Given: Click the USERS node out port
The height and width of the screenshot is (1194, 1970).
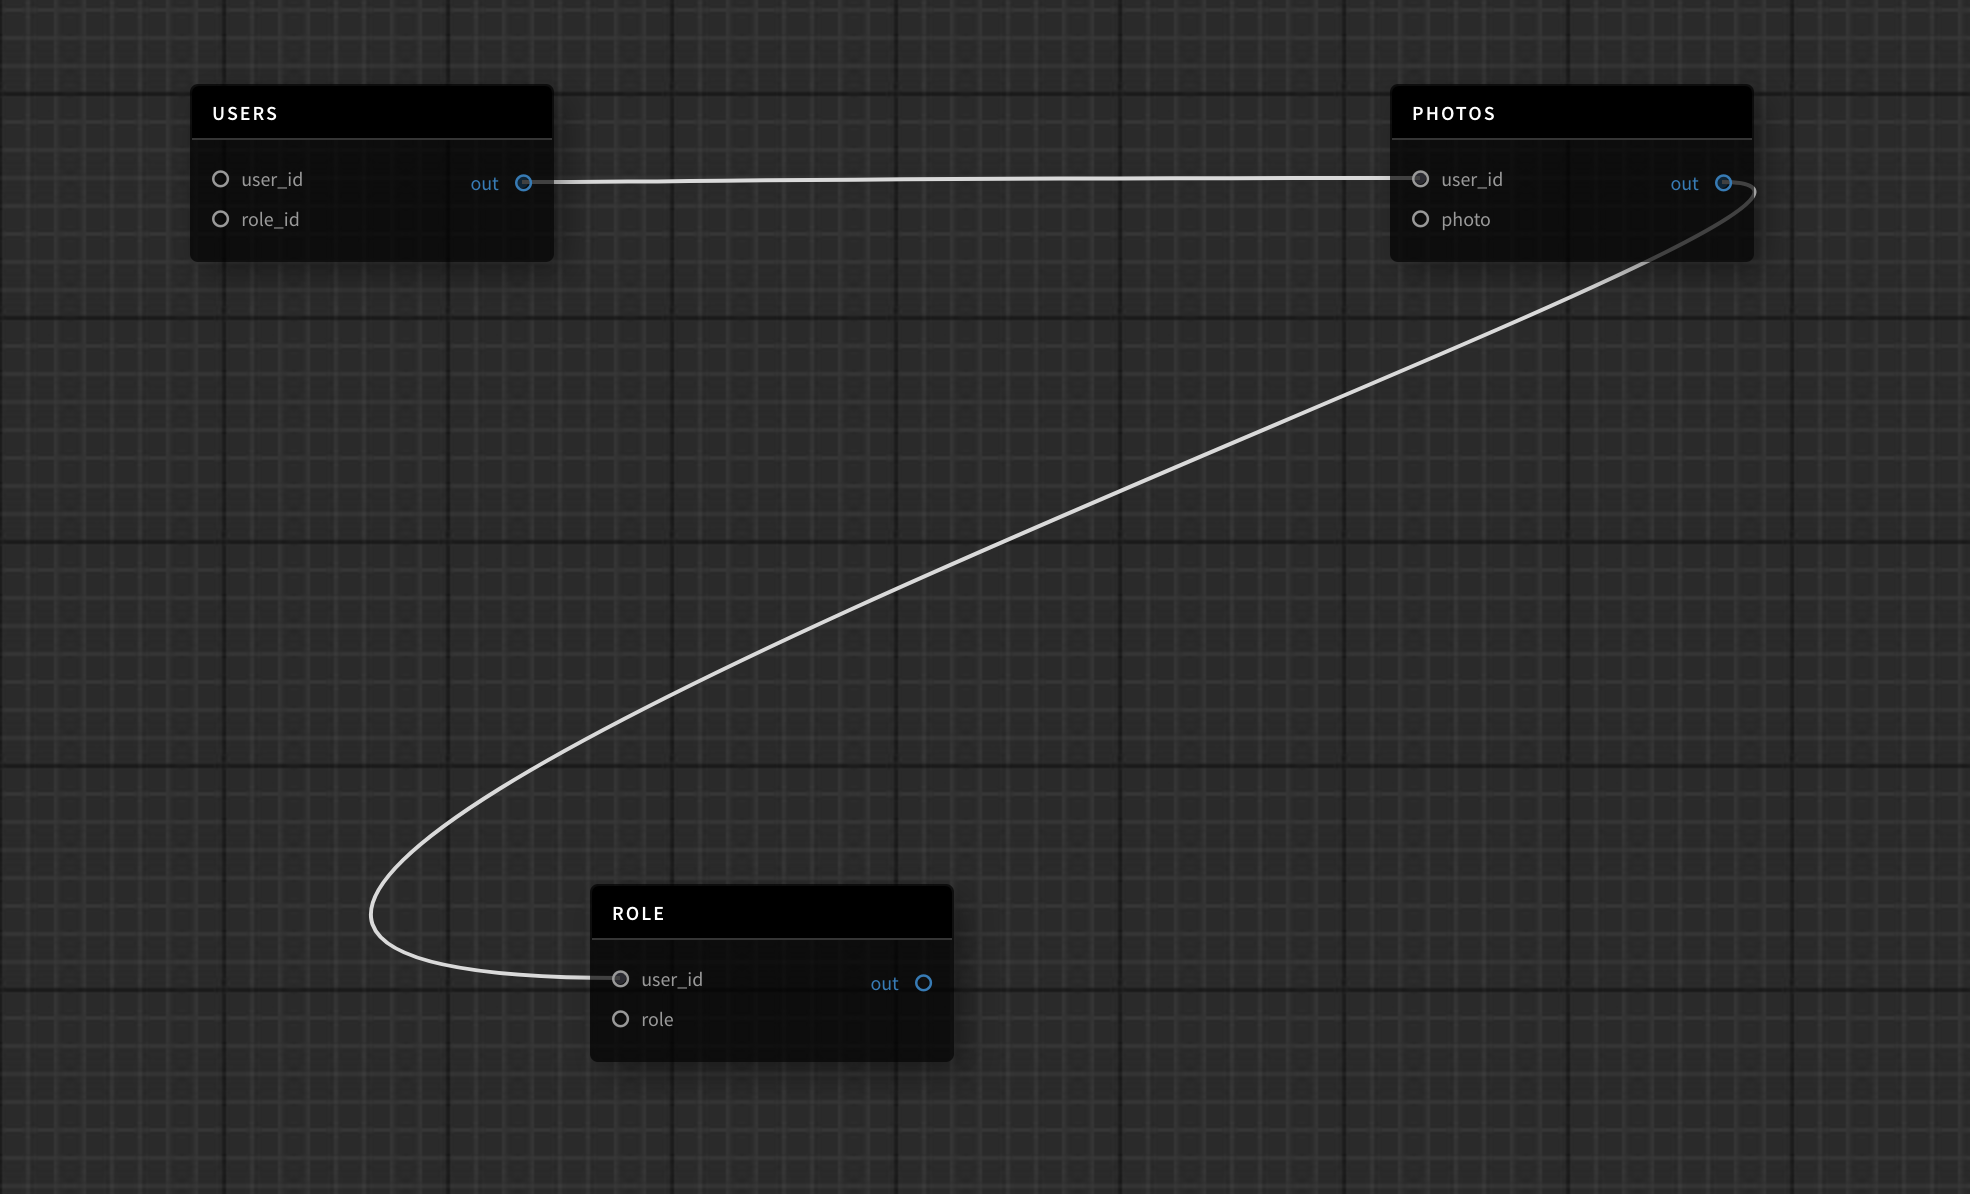Looking at the screenshot, I should (x=523, y=183).
